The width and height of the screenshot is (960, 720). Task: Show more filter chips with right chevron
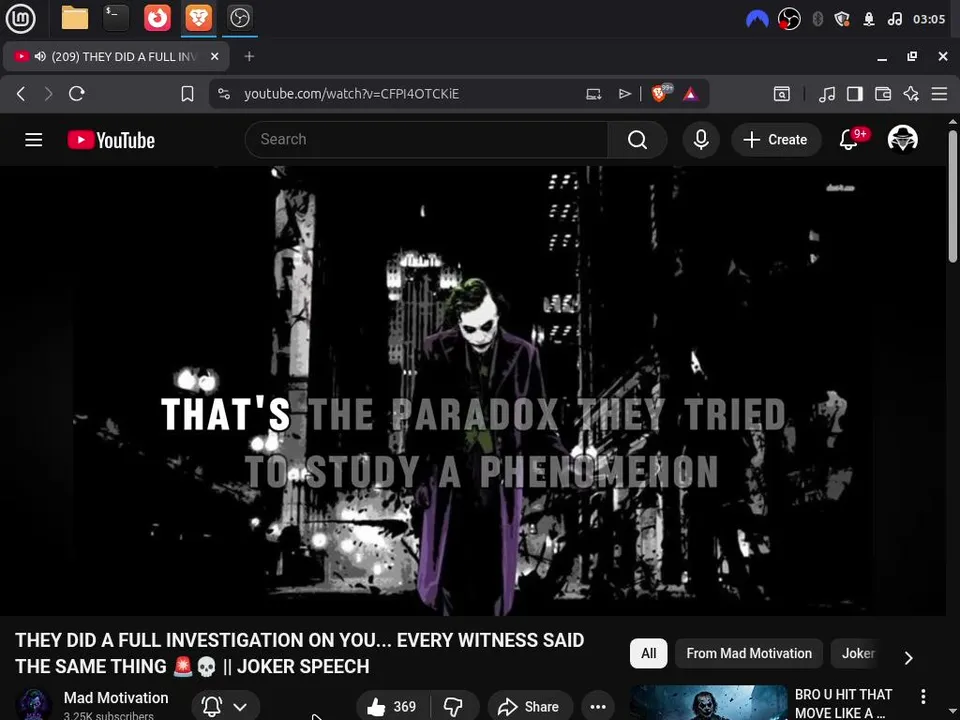click(x=909, y=658)
